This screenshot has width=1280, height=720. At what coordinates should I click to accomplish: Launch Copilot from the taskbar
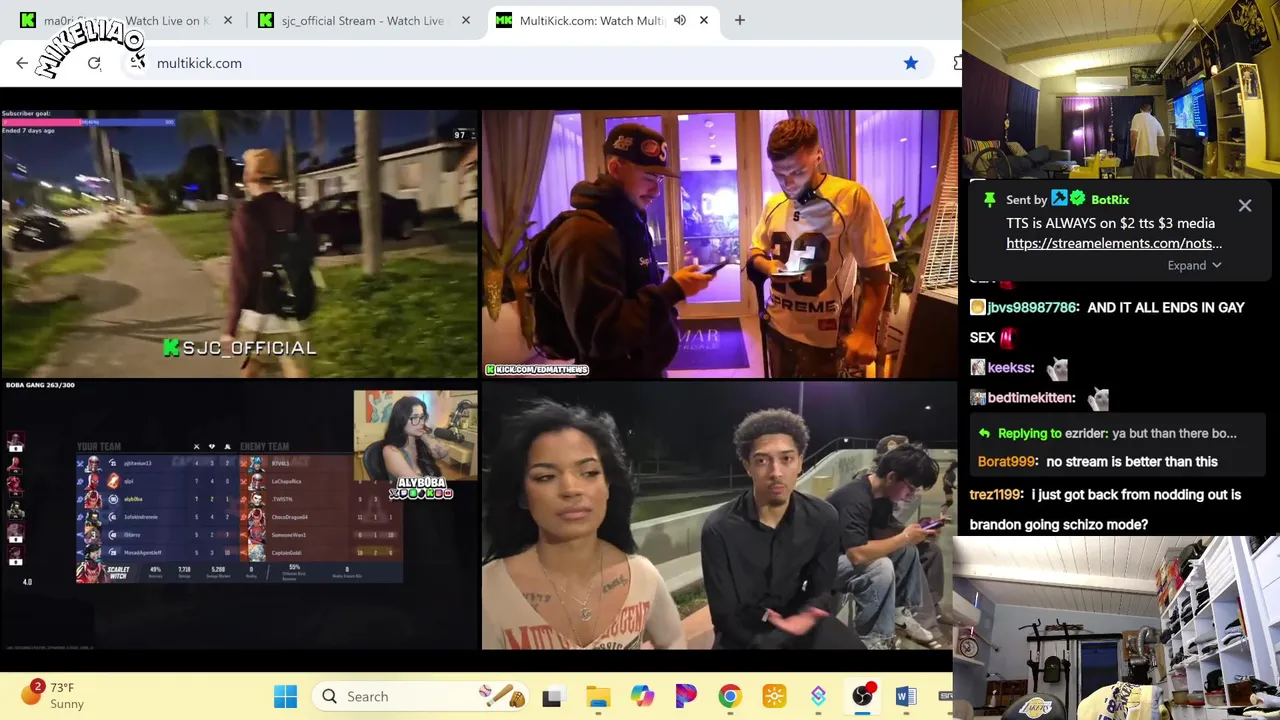pos(642,696)
